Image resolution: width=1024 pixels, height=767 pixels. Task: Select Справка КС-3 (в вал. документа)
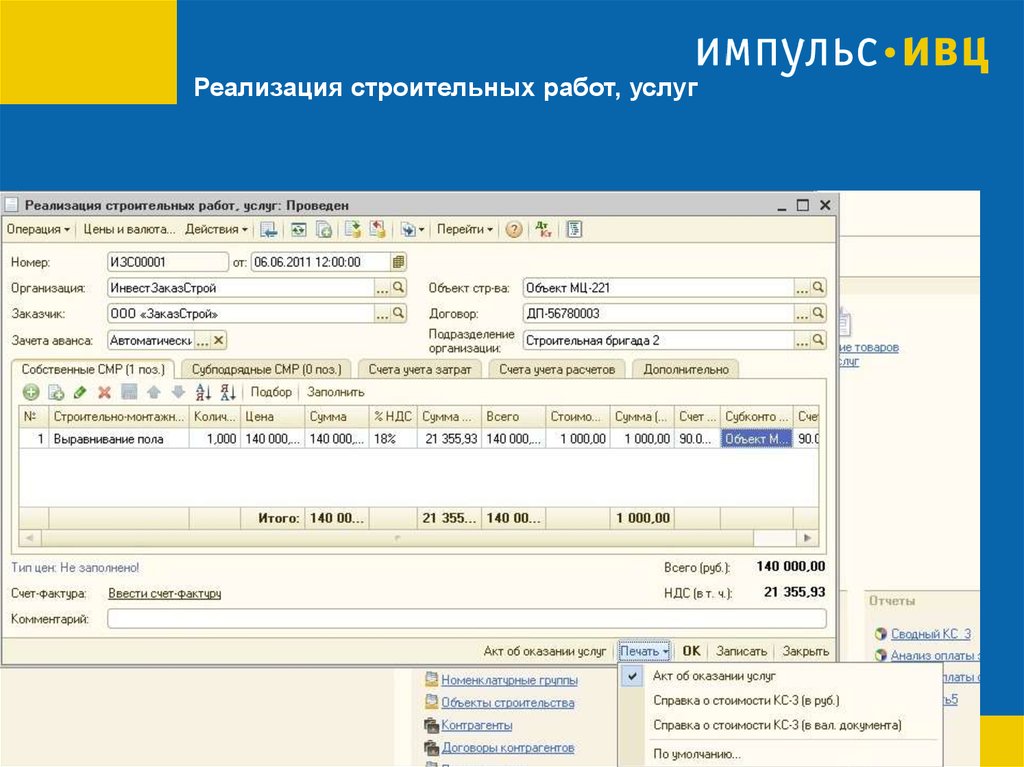[x=779, y=725]
